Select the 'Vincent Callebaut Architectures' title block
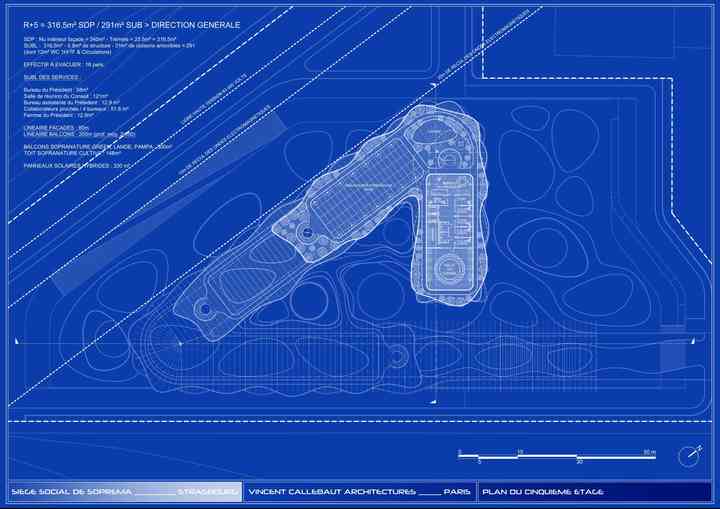Viewport: 720px width, 509px height. click(x=359, y=492)
